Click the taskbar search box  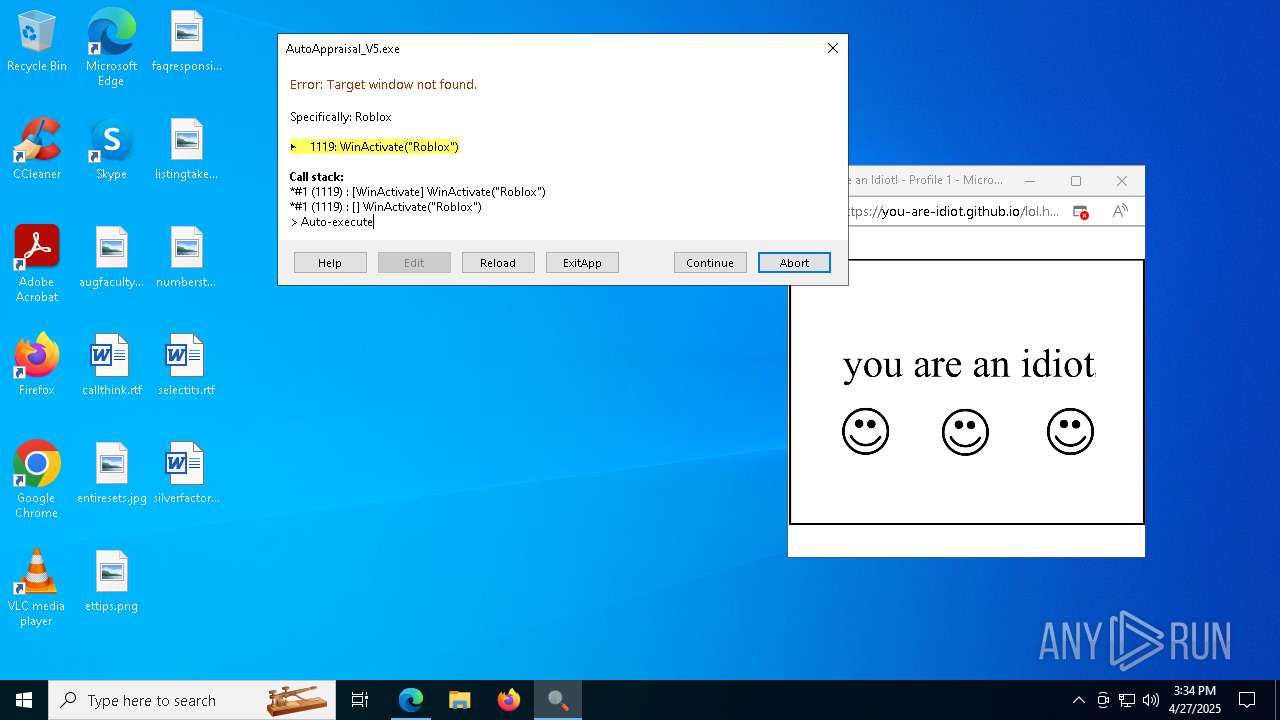pos(192,700)
